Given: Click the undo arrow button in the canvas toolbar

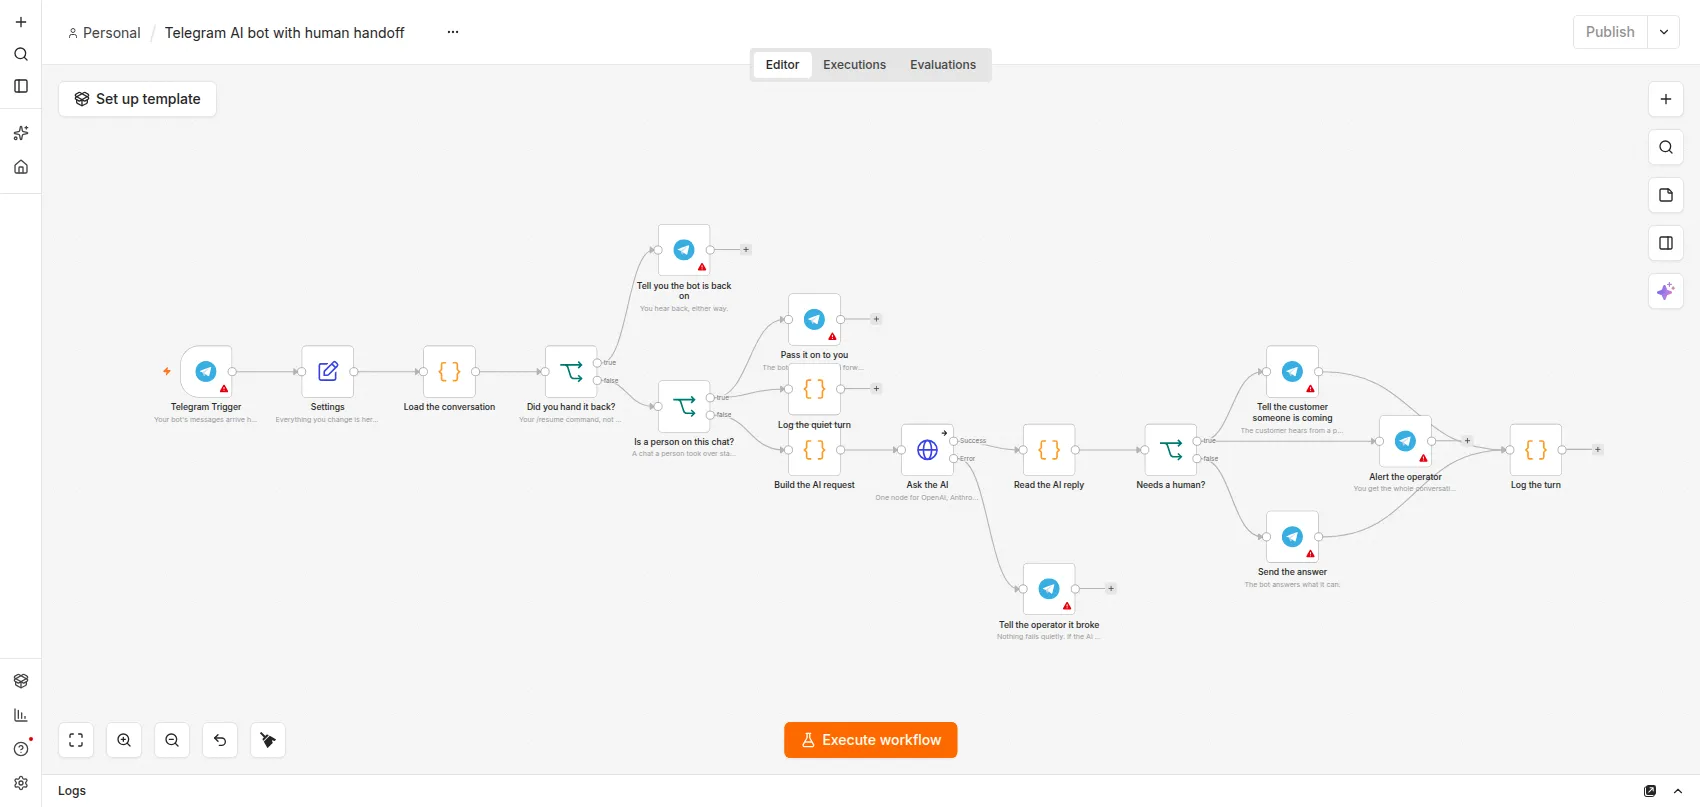Looking at the screenshot, I should [220, 740].
